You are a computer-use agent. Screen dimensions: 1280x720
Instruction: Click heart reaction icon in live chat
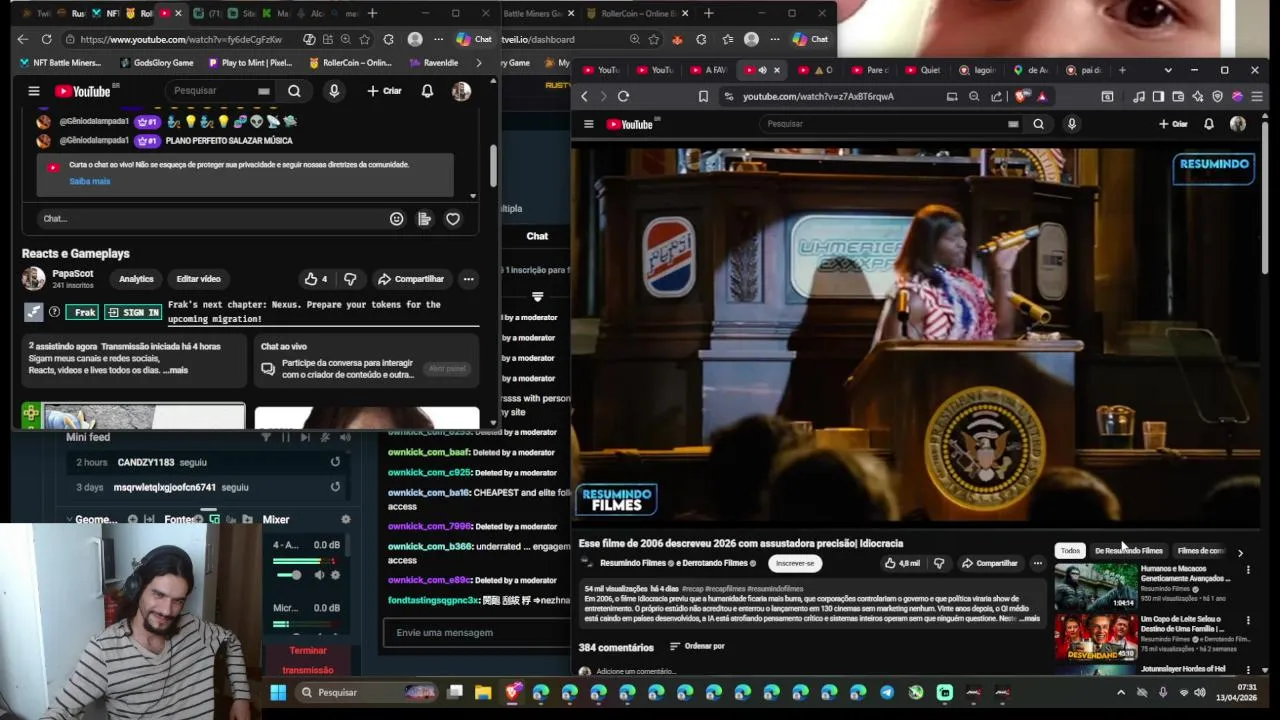[x=453, y=219]
